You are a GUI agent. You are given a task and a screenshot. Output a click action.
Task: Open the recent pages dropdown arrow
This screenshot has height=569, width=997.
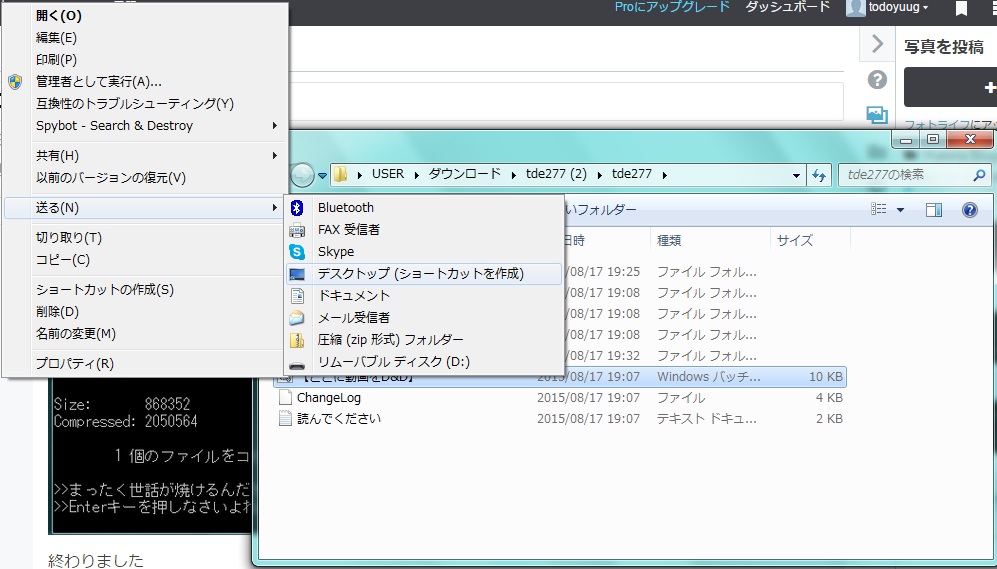(322, 175)
